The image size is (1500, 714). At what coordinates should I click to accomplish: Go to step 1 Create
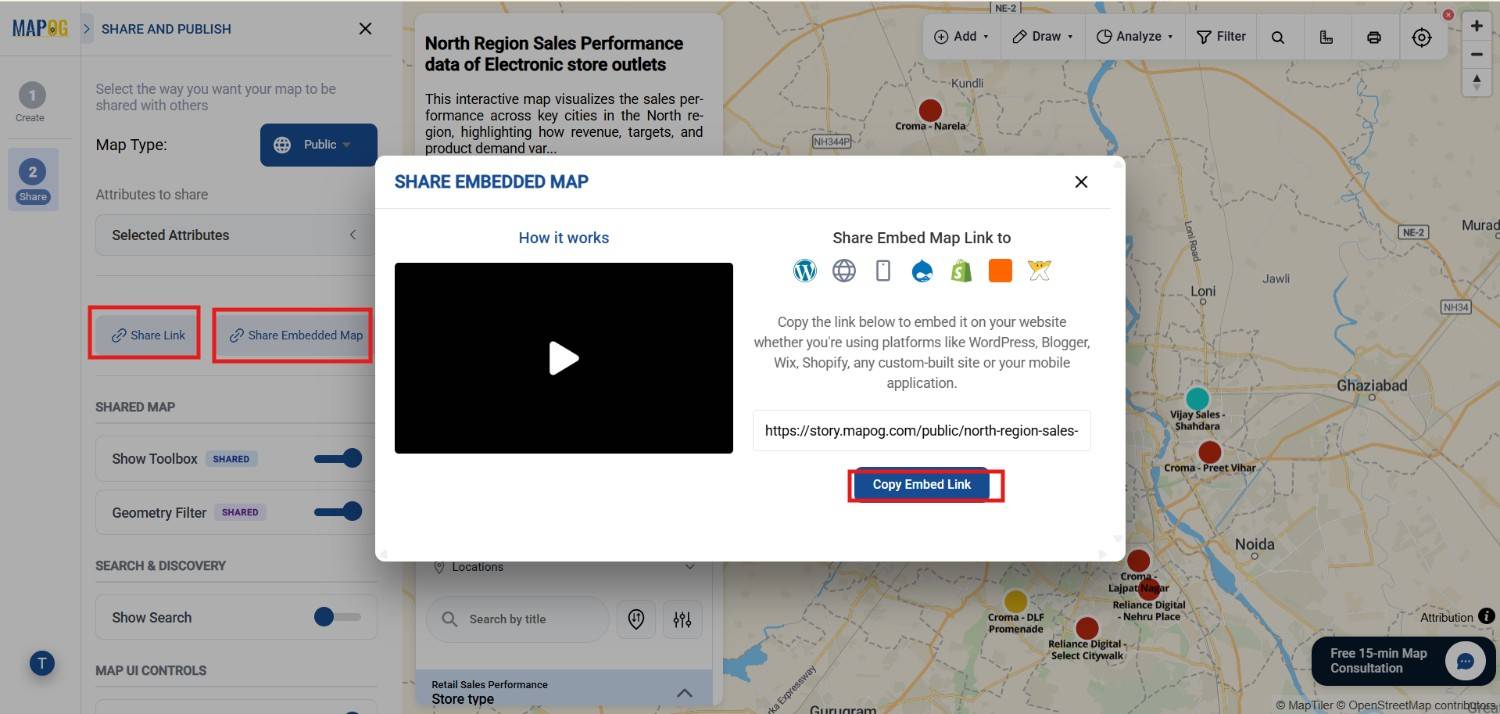point(31,103)
